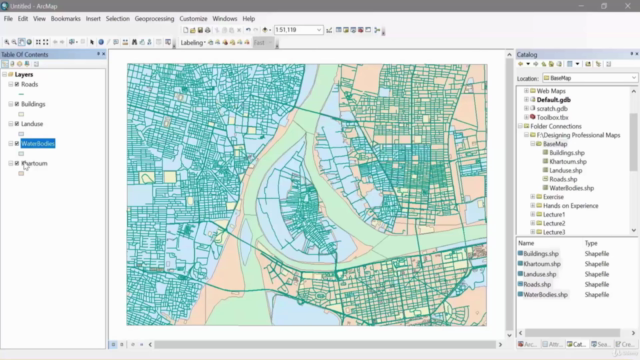The image size is (640, 360).
Task: Open the Customize menu
Action: pos(193,18)
